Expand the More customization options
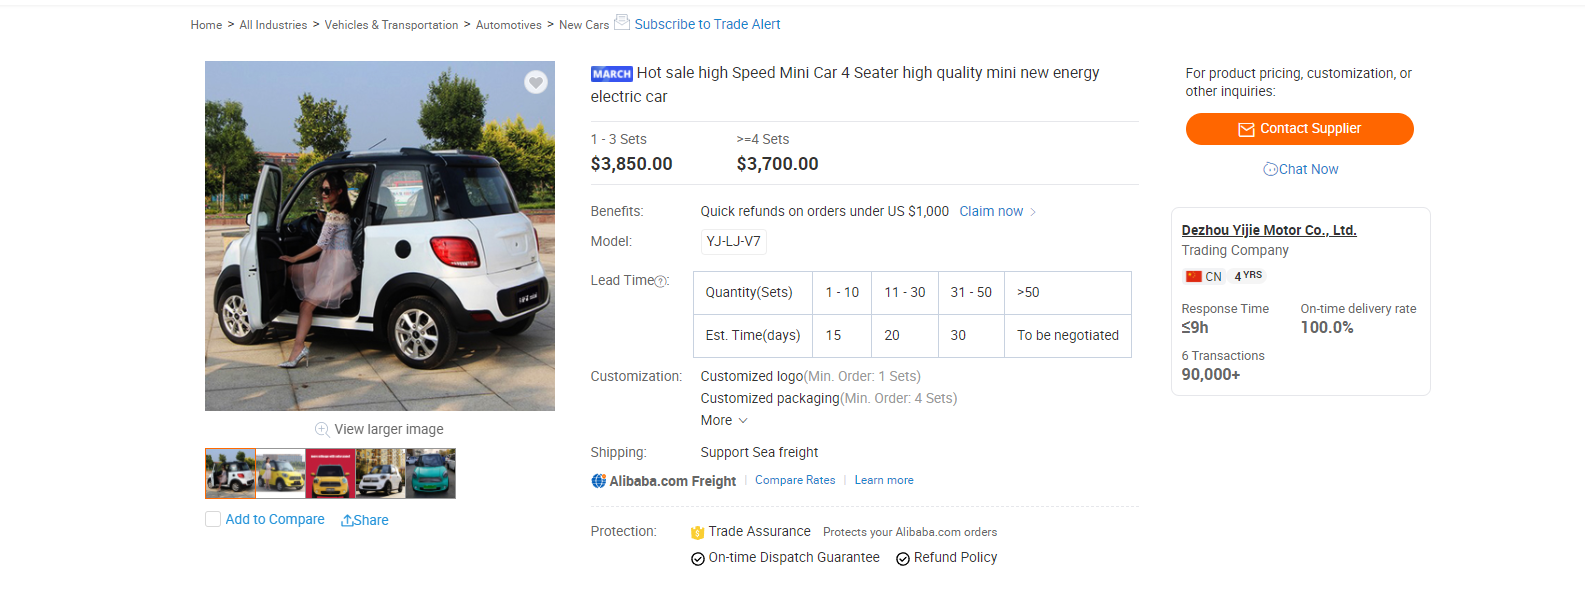This screenshot has height=595, width=1585. tap(724, 421)
